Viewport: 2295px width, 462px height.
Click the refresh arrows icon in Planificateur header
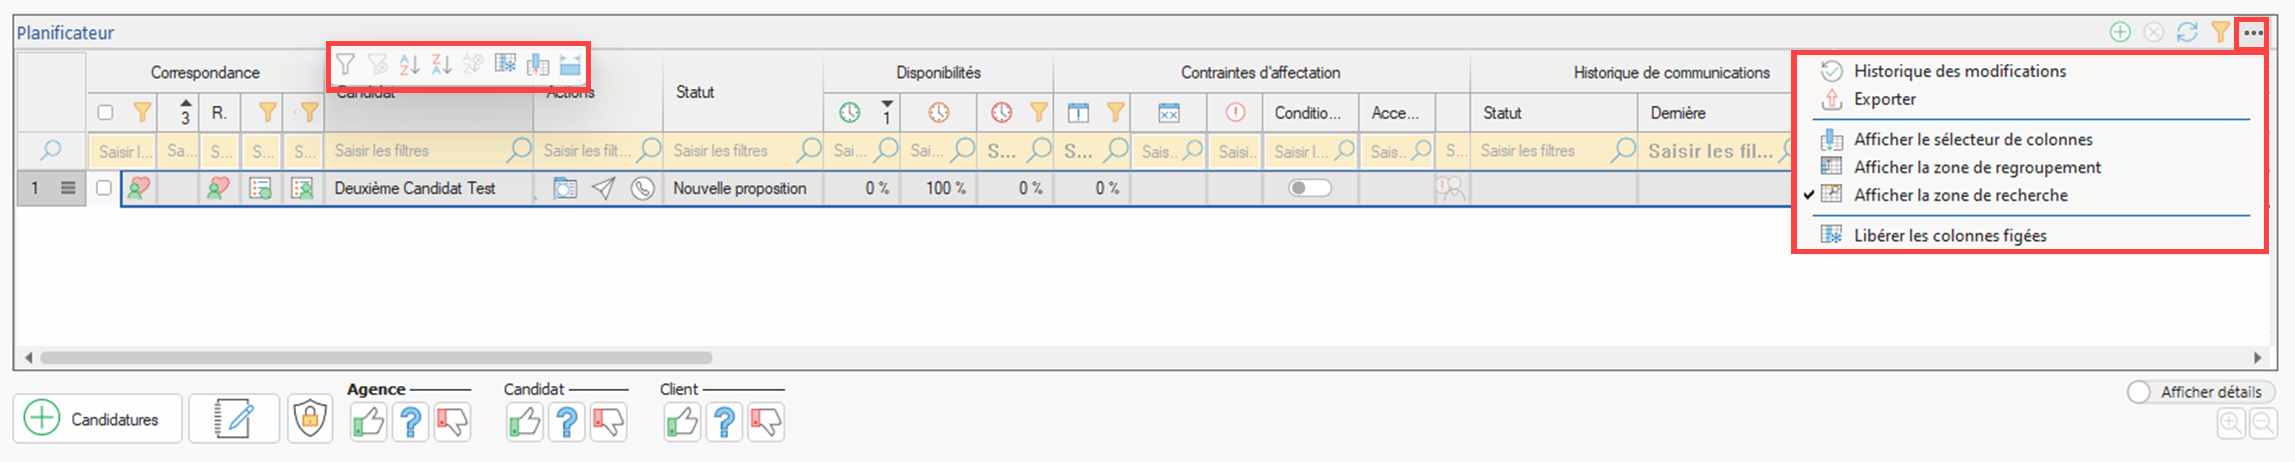tap(2187, 33)
